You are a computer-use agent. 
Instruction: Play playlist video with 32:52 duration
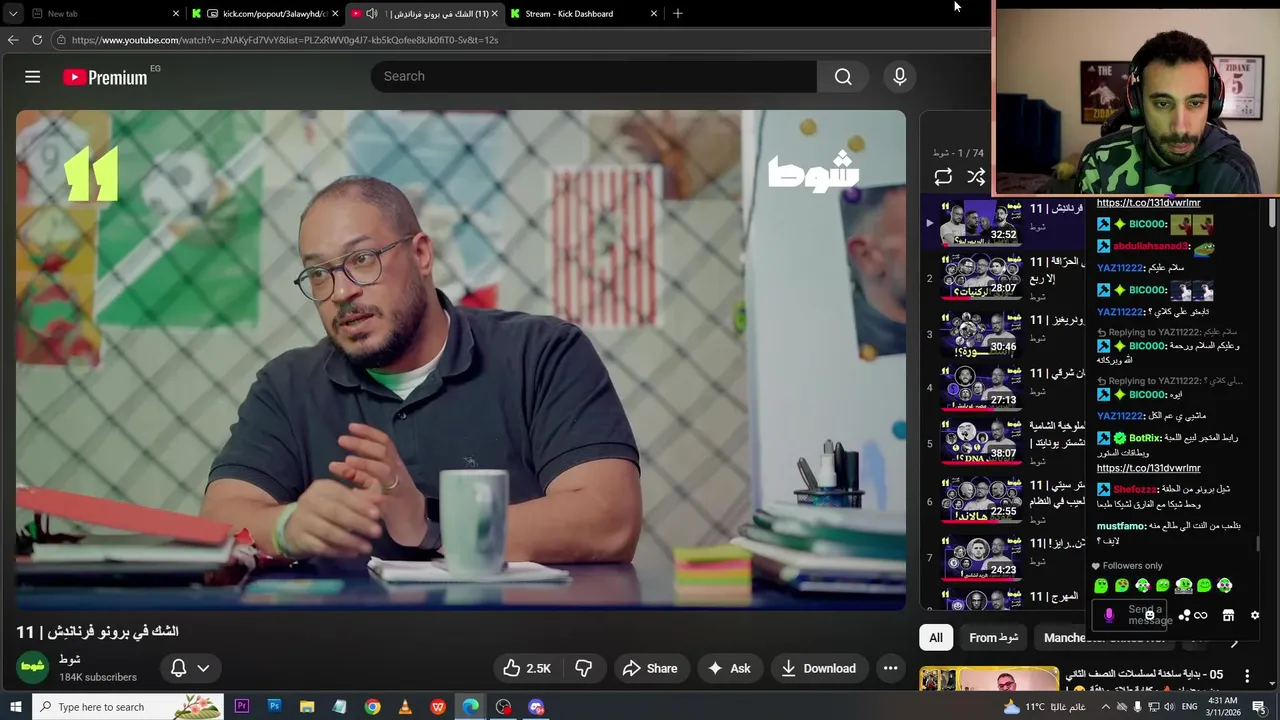click(x=980, y=223)
